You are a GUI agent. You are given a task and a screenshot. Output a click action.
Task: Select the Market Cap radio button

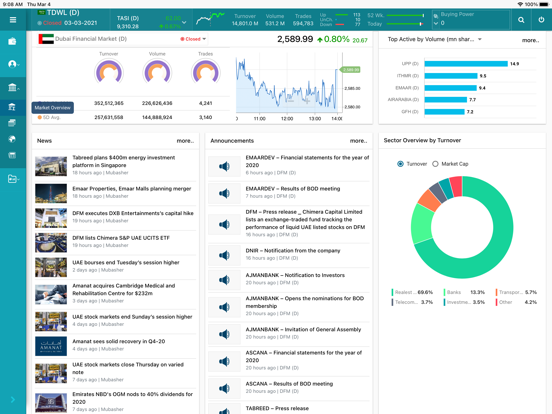pos(435,164)
